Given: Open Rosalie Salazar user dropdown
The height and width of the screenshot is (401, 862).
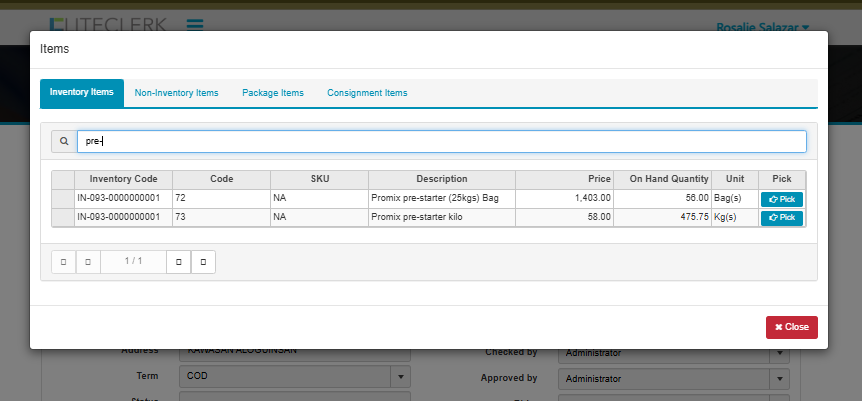Looking at the screenshot, I should [x=762, y=26].
